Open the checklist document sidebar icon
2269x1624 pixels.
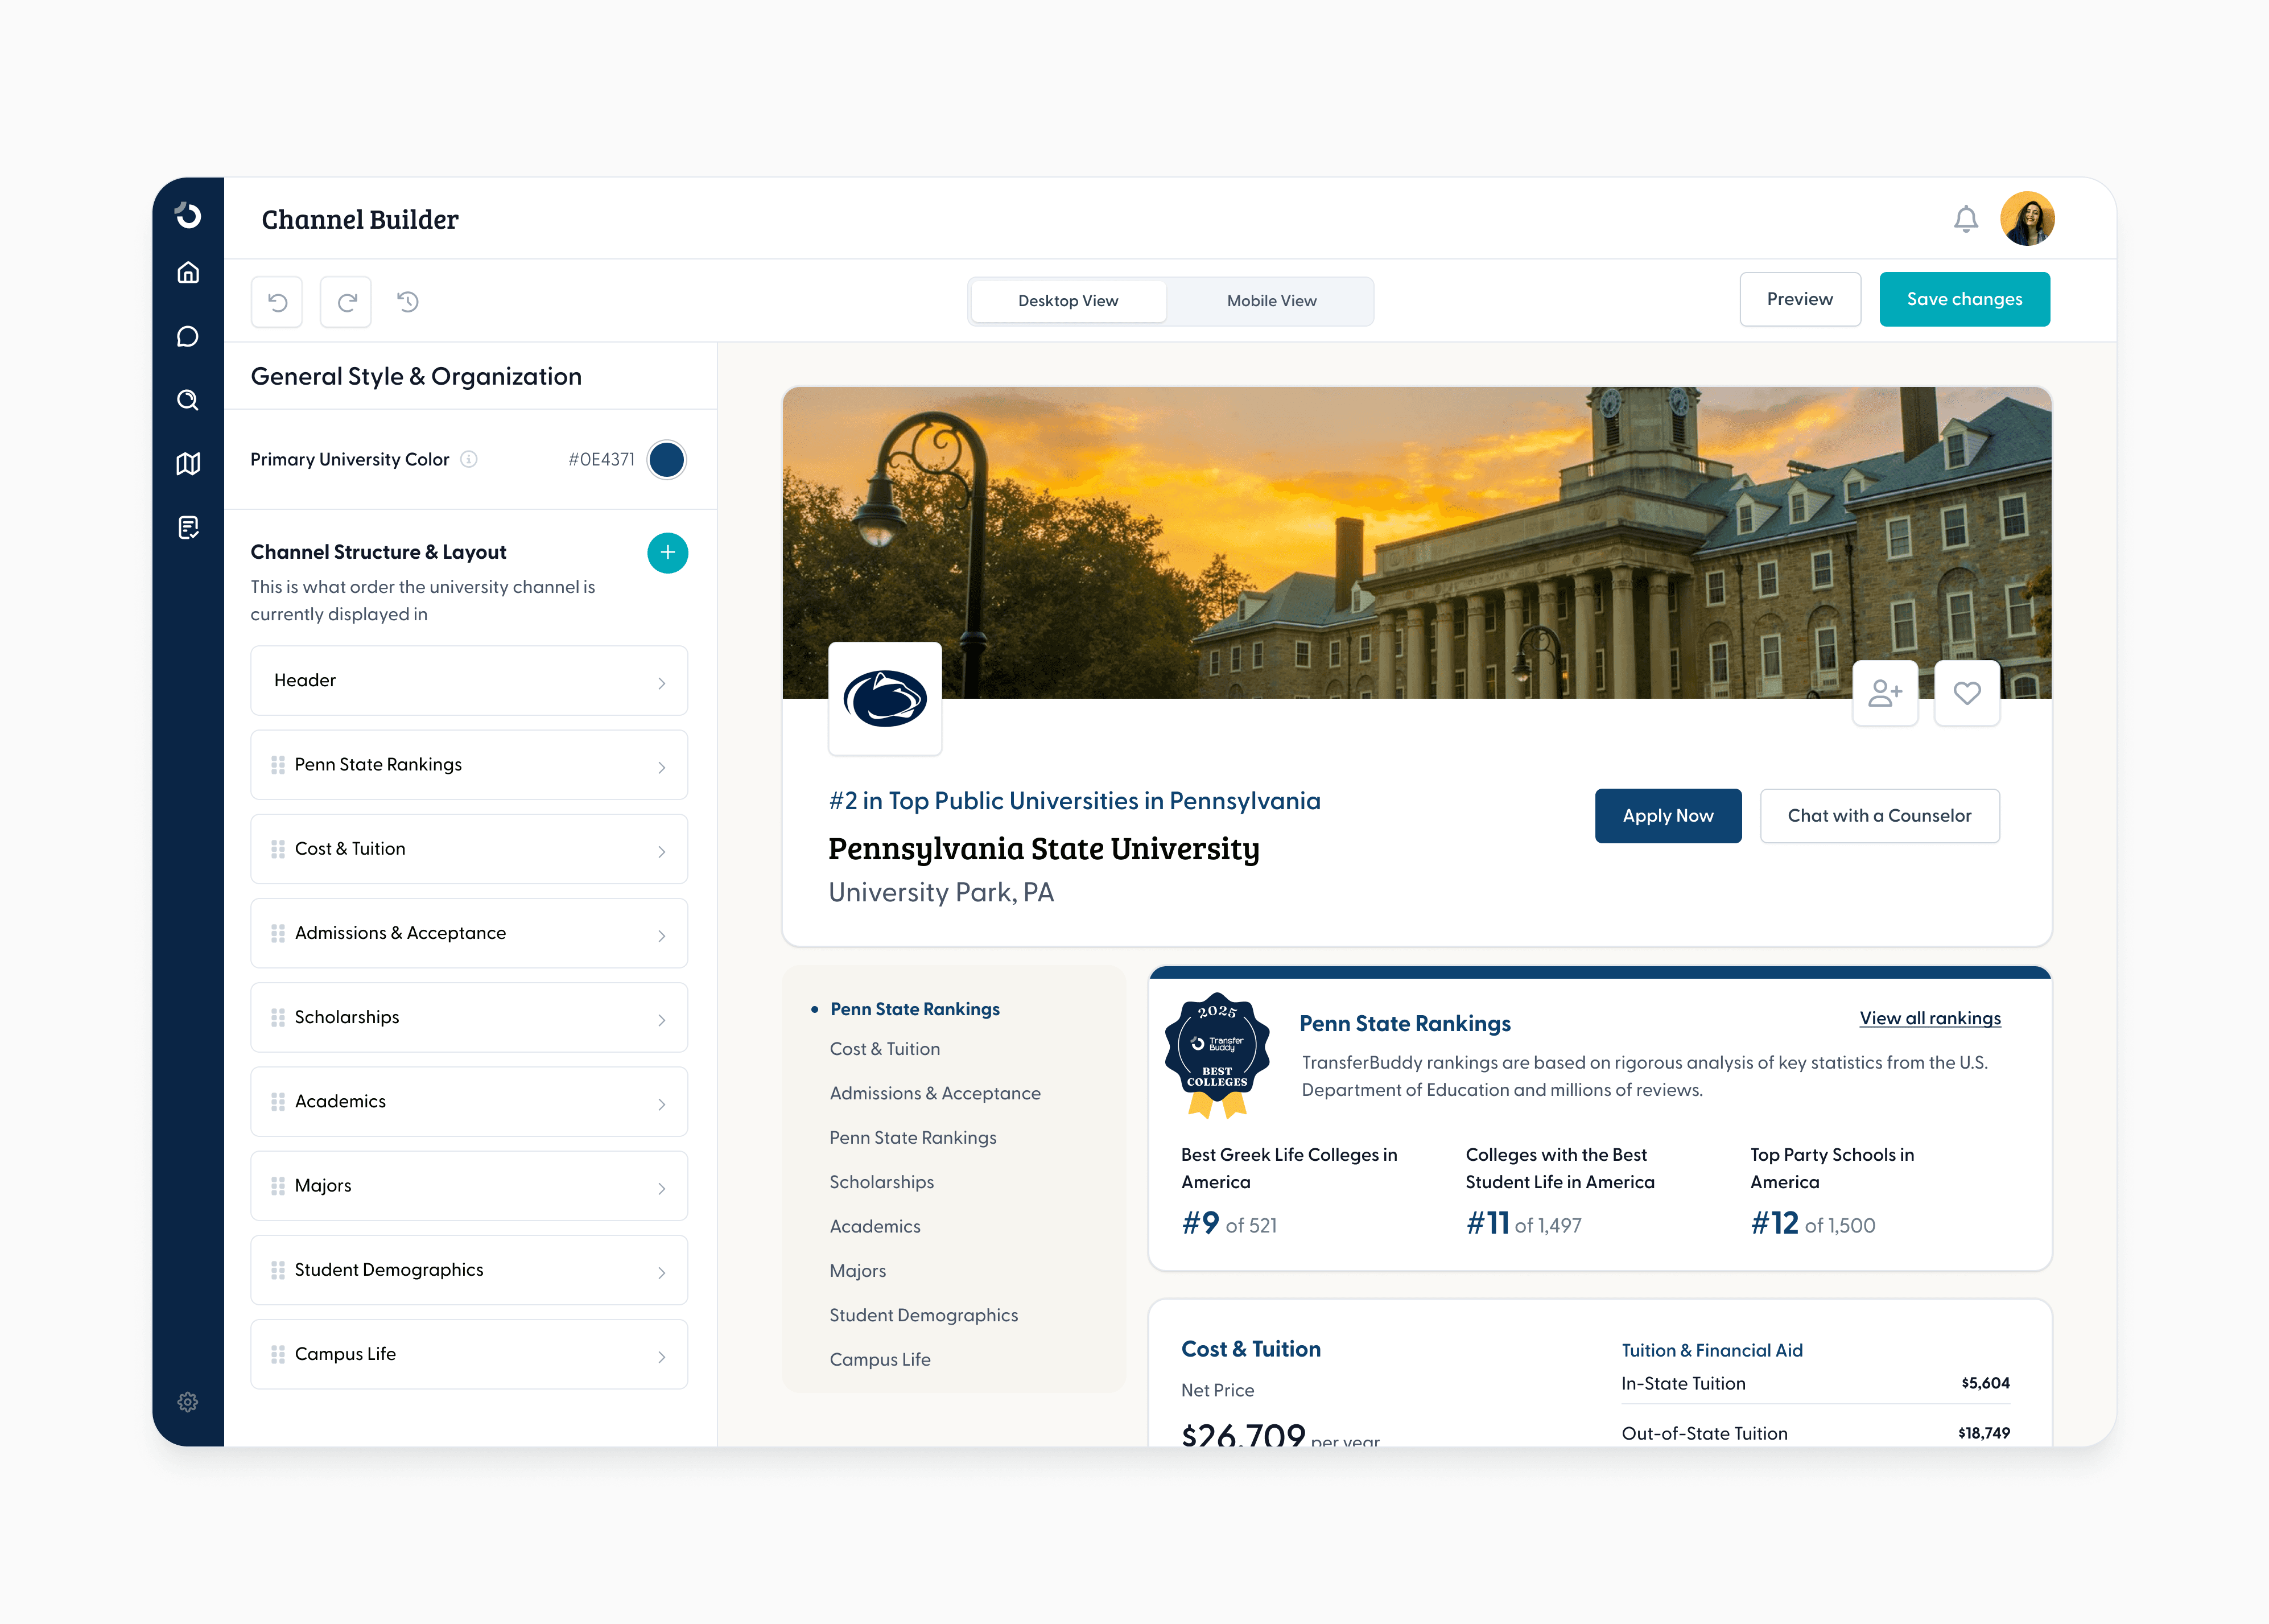(188, 527)
